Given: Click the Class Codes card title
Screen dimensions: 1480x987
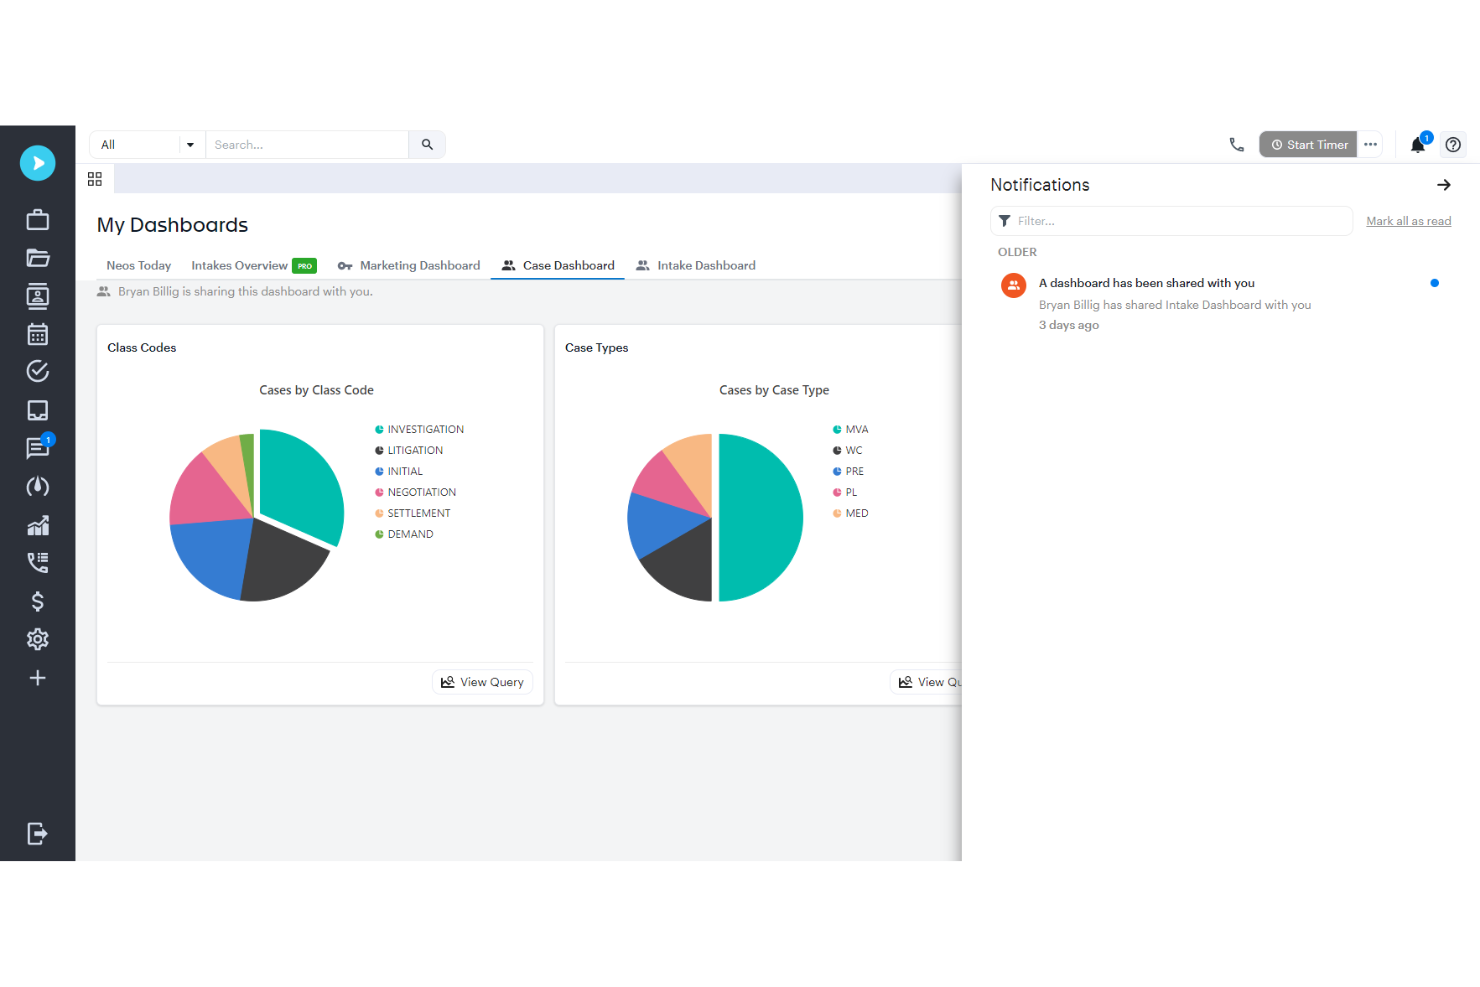Looking at the screenshot, I should [x=142, y=348].
